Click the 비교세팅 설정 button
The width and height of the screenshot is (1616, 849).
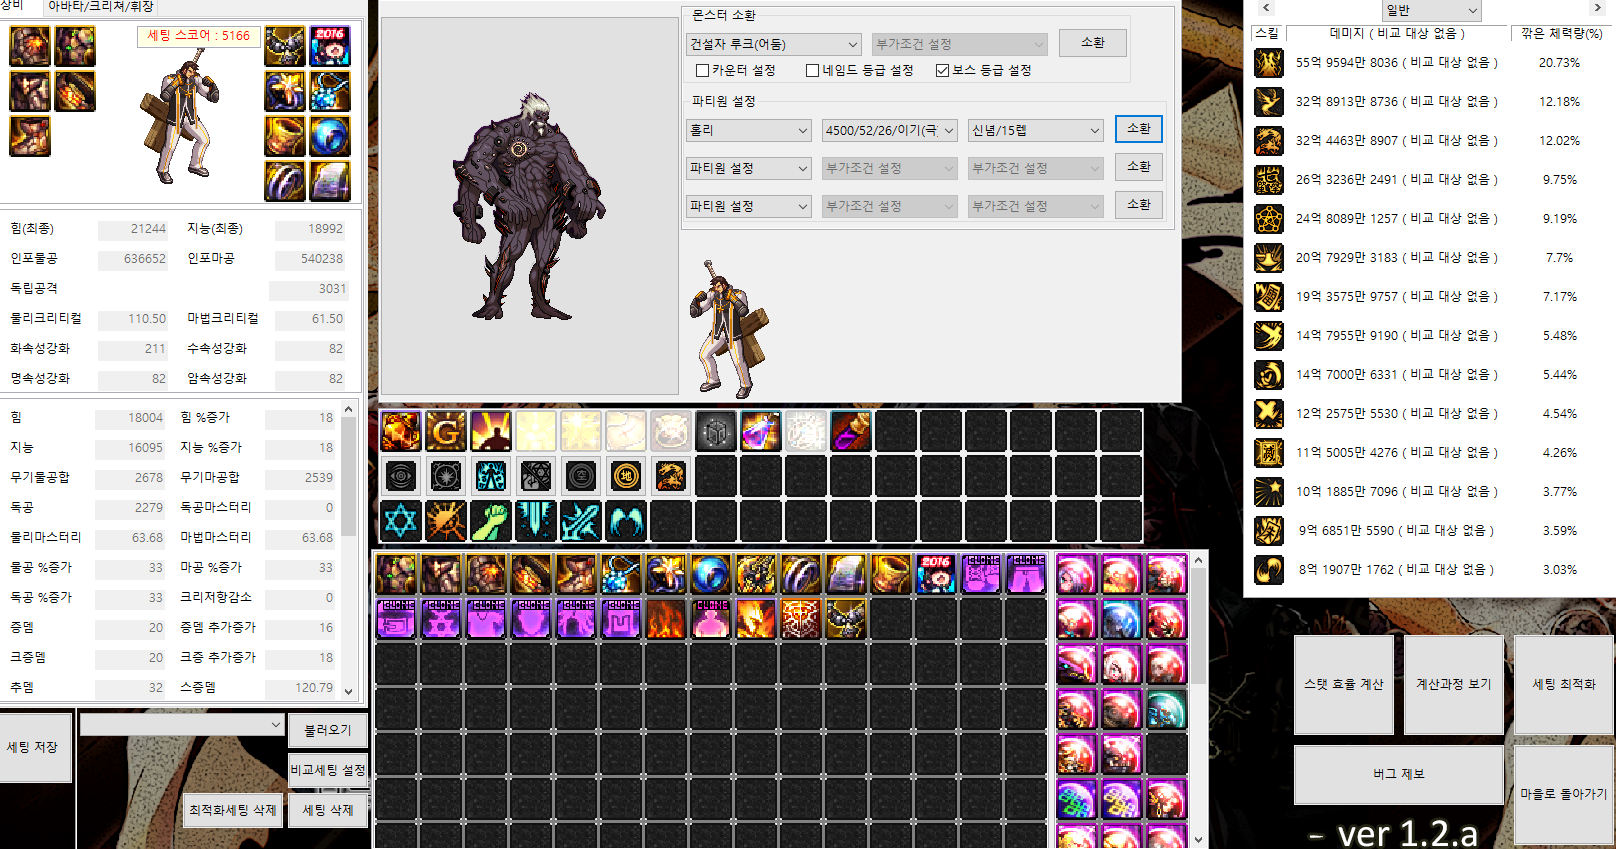point(328,770)
